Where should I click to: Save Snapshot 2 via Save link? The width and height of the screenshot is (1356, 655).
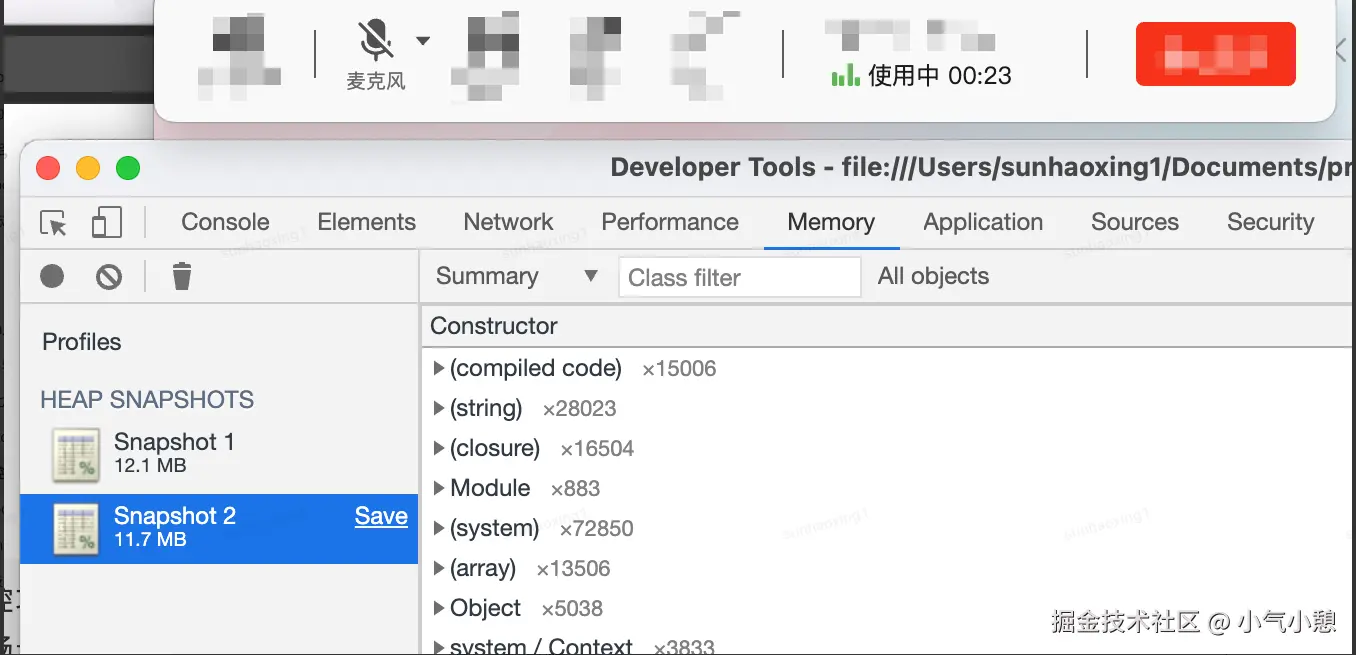tap(381, 516)
